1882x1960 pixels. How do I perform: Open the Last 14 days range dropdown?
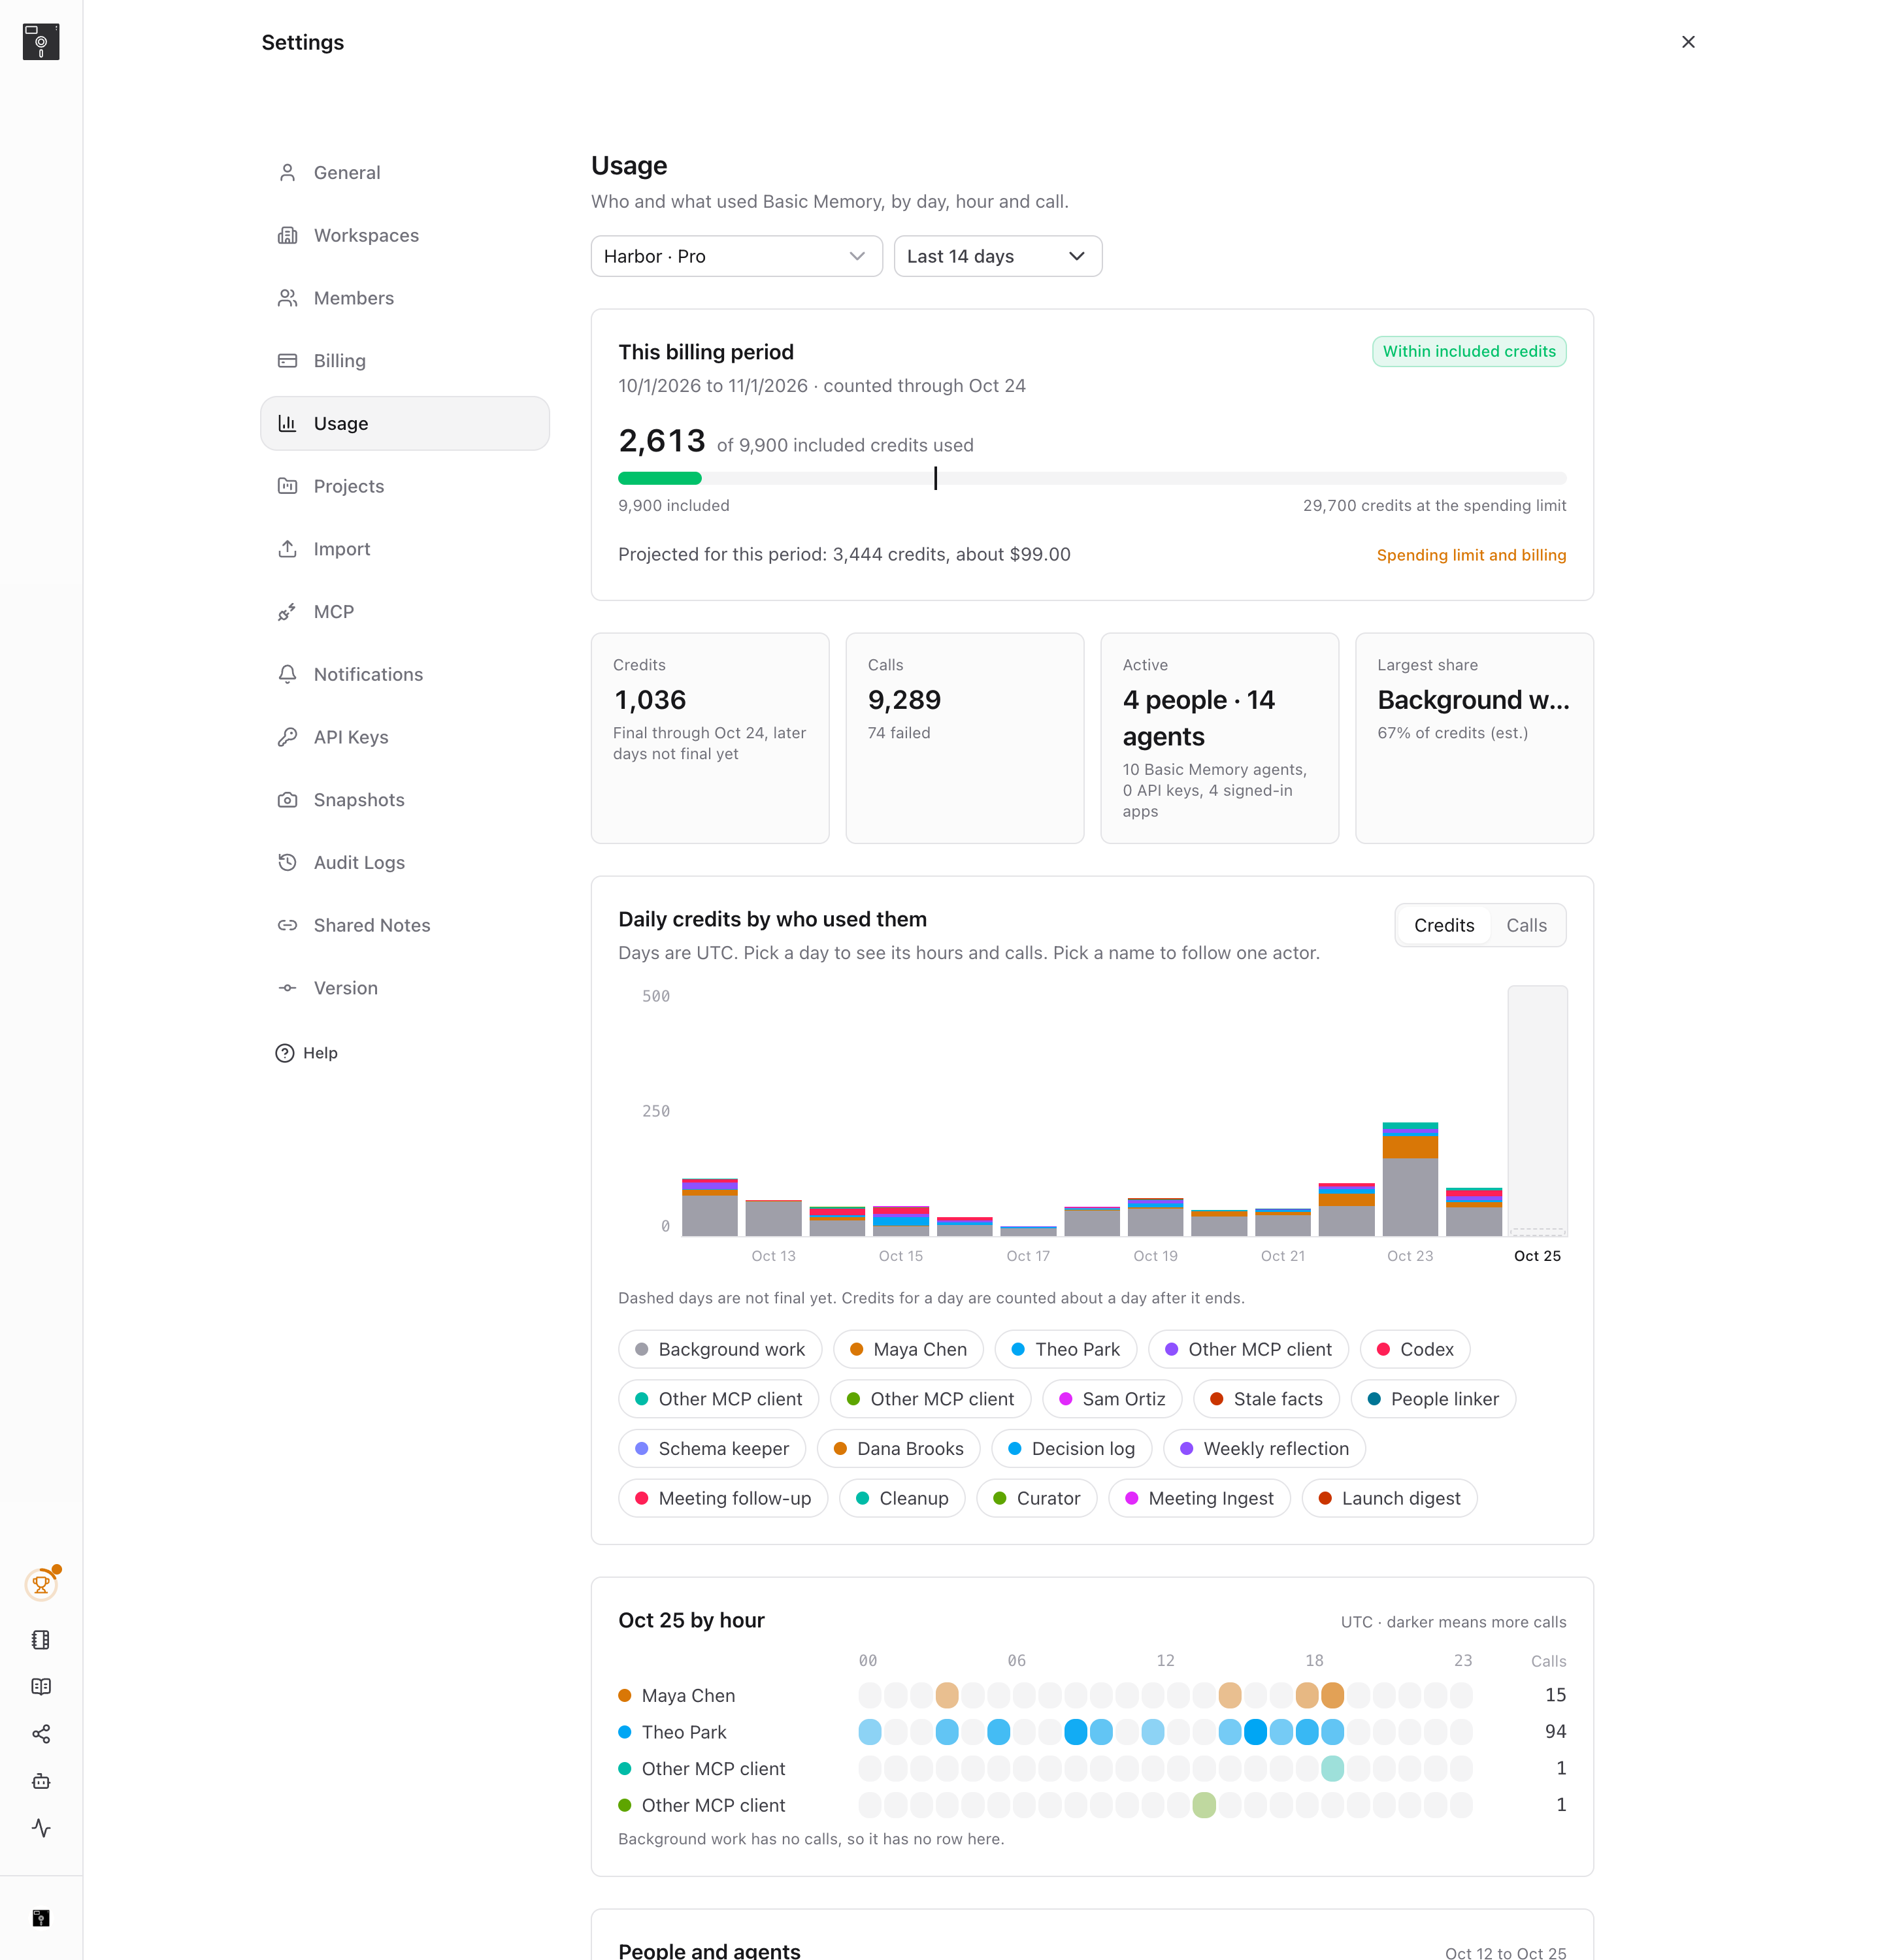(x=997, y=256)
